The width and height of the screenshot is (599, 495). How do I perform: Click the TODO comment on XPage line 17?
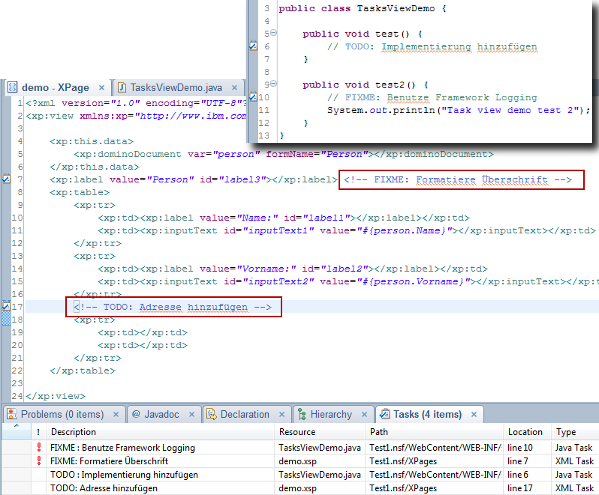pos(173,307)
